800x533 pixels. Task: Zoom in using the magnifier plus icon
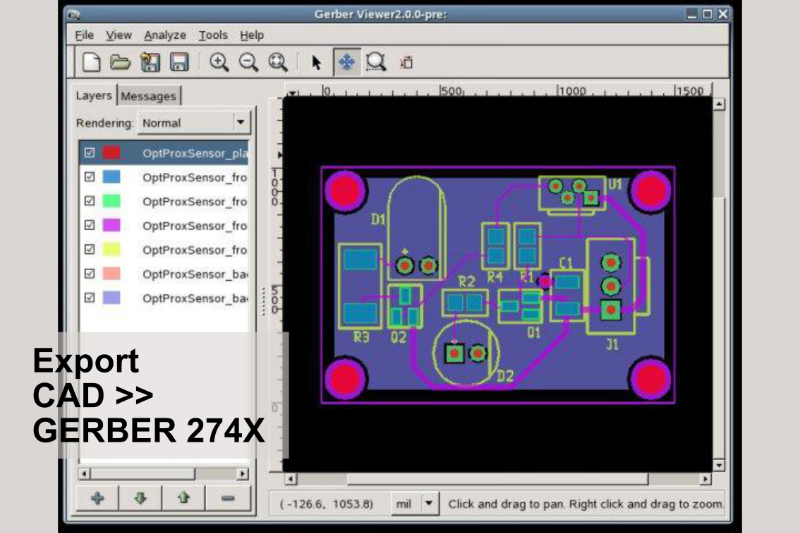tap(219, 62)
